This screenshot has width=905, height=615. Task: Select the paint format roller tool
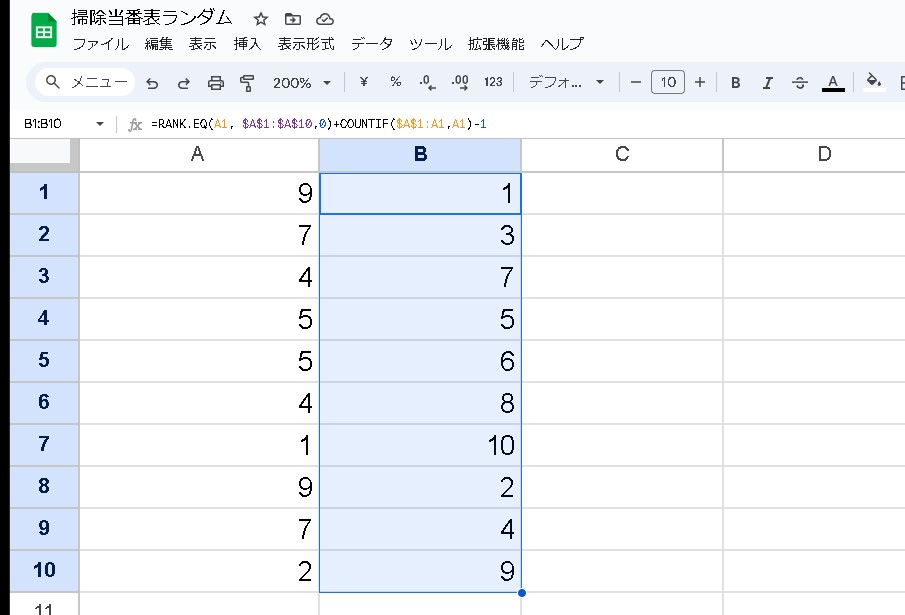point(247,83)
